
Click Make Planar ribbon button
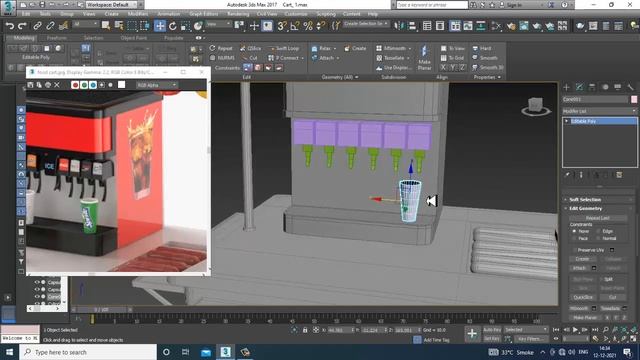424,58
